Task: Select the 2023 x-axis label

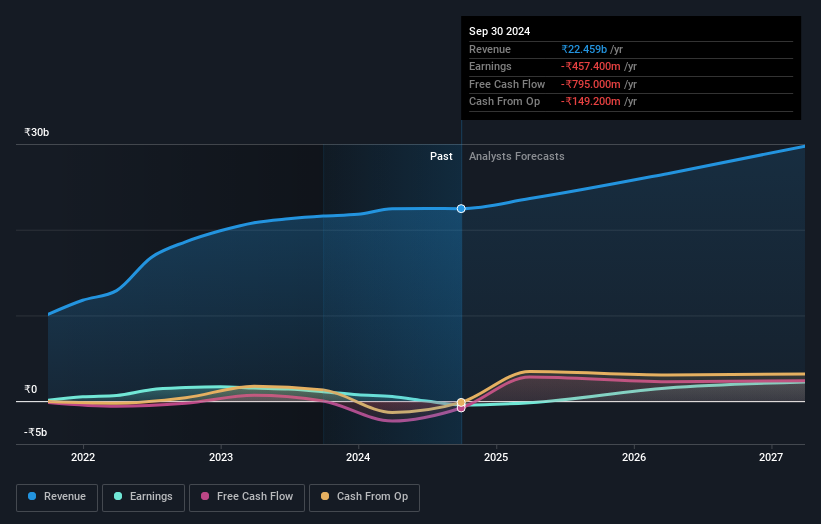Action: tap(221, 458)
